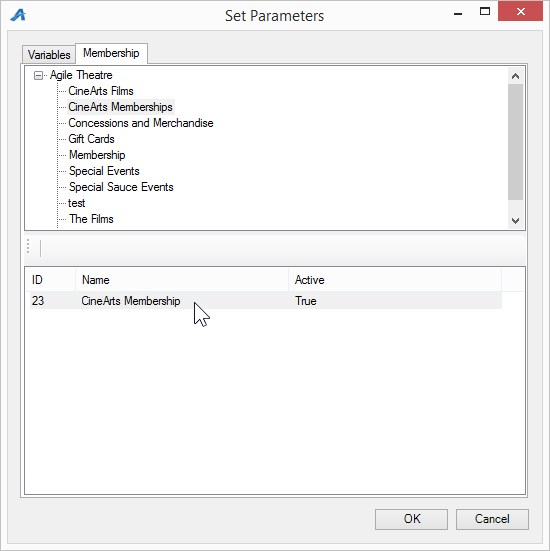Click the tree scrollbar up arrow
Screen dimensions: 550x551
point(516,76)
